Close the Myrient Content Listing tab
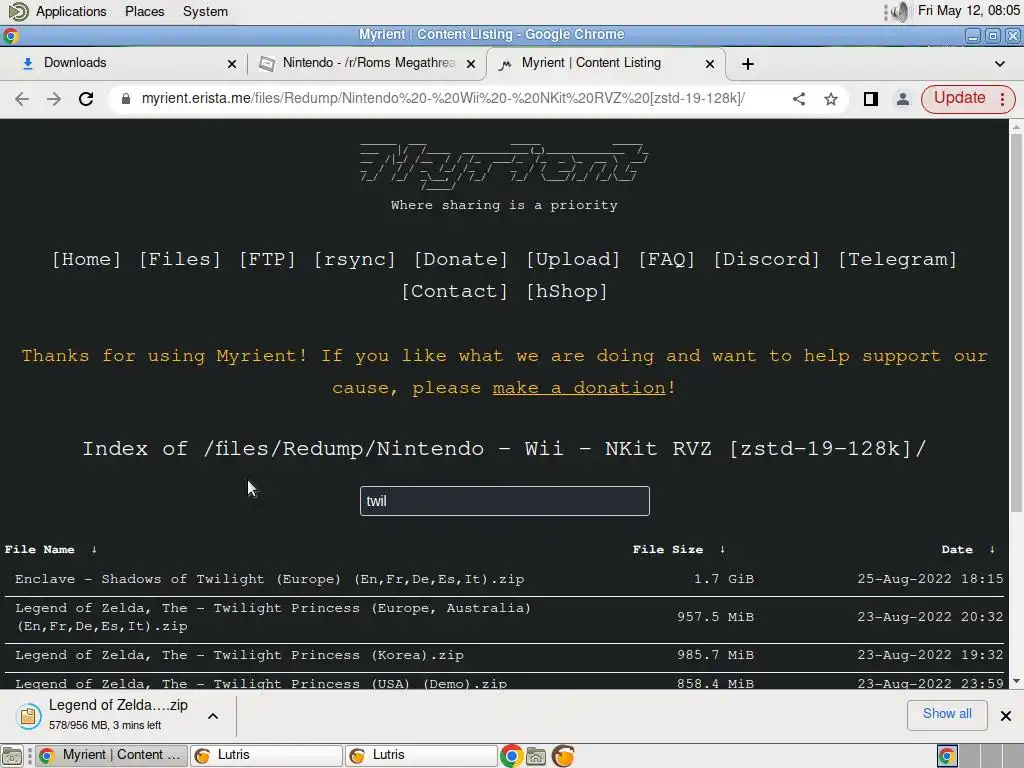Image resolution: width=1024 pixels, height=768 pixels. (x=710, y=63)
